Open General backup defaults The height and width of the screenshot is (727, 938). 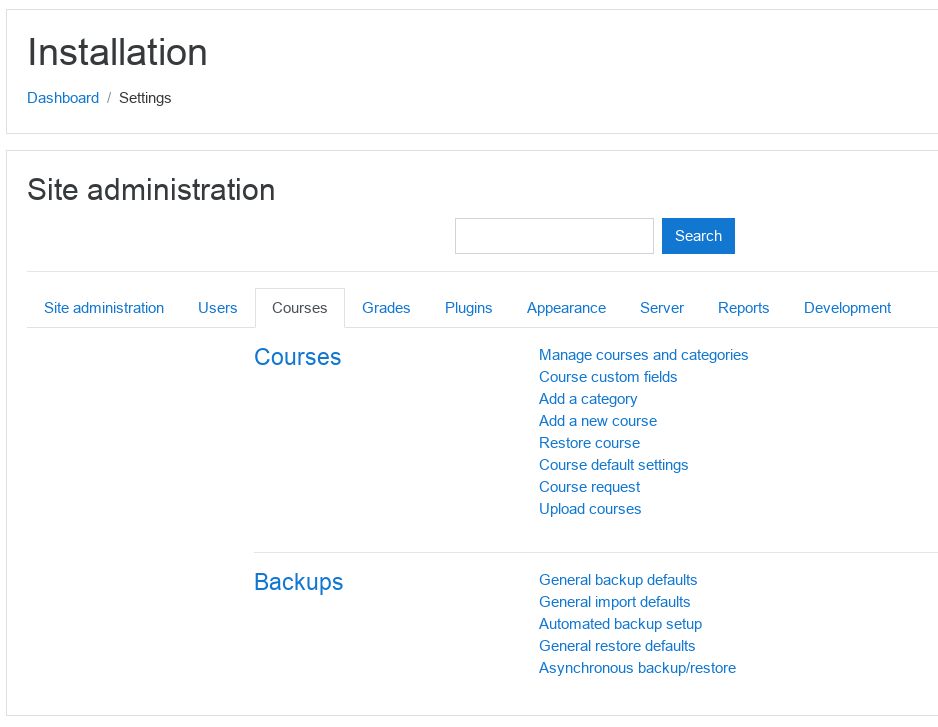click(x=618, y=580)
